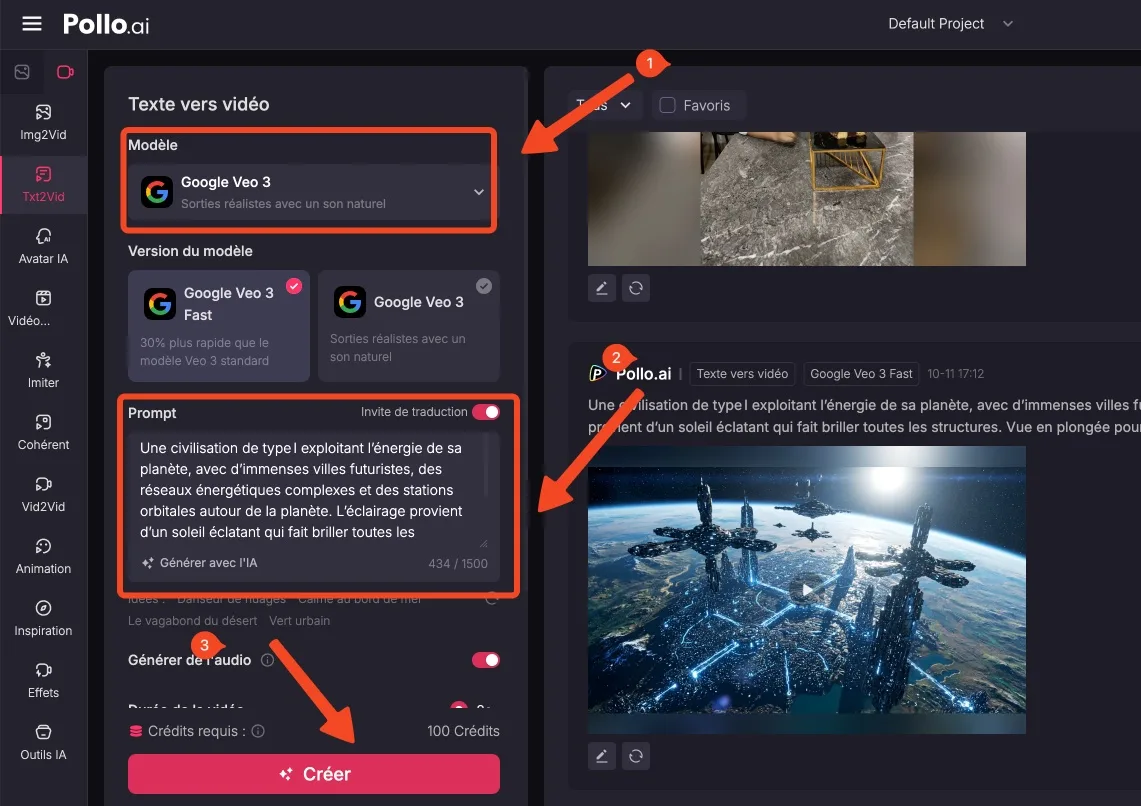Viewport: 1141px width, 806px height.
Task: Open Animation tool in sidebar
Action: (43, 556)
